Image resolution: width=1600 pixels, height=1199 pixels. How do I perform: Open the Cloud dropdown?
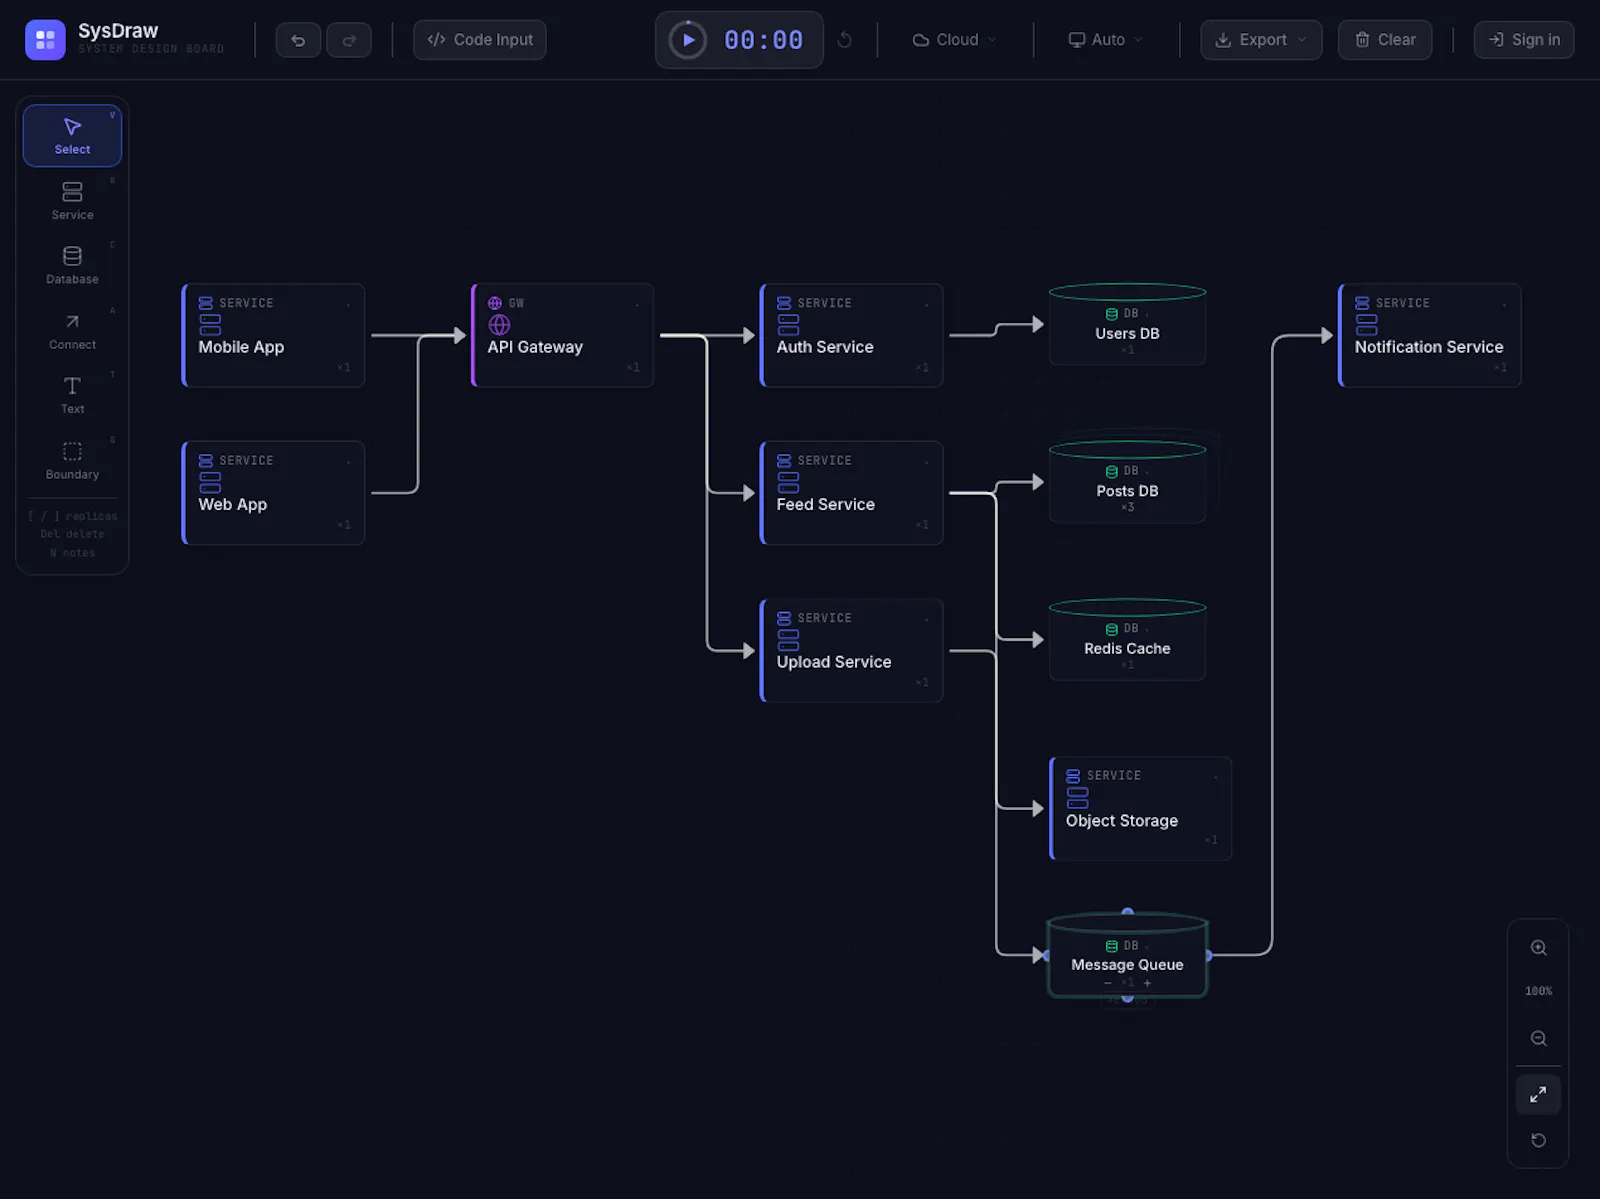(955, 40)
